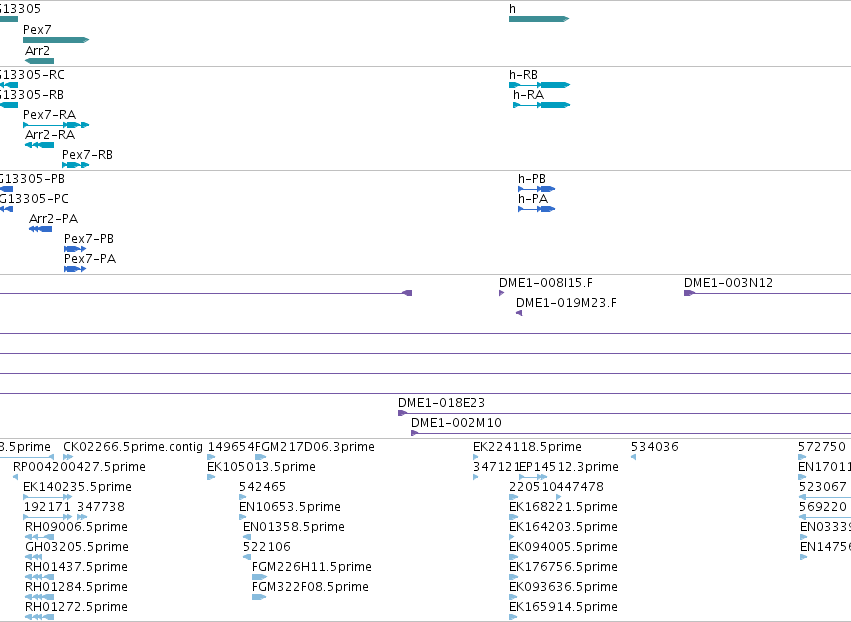Select the Pex7-RA transcript
This screenshot has height=622, width=851.
(x=56, y=125)
